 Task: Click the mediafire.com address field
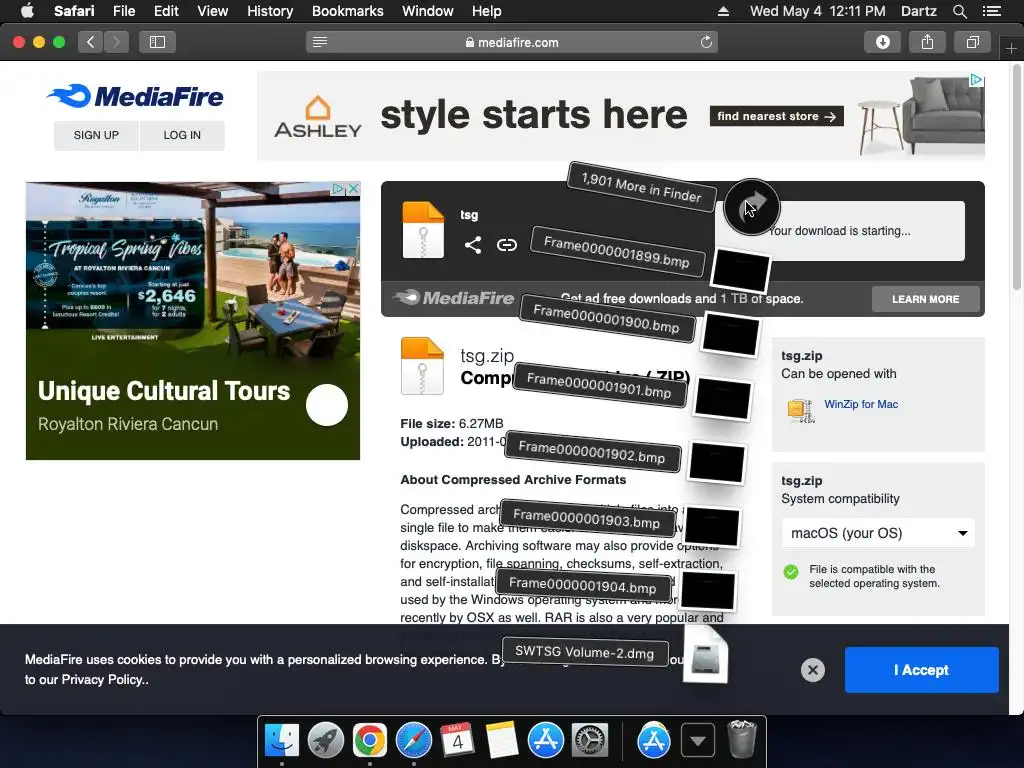click(x=512, y=42)
